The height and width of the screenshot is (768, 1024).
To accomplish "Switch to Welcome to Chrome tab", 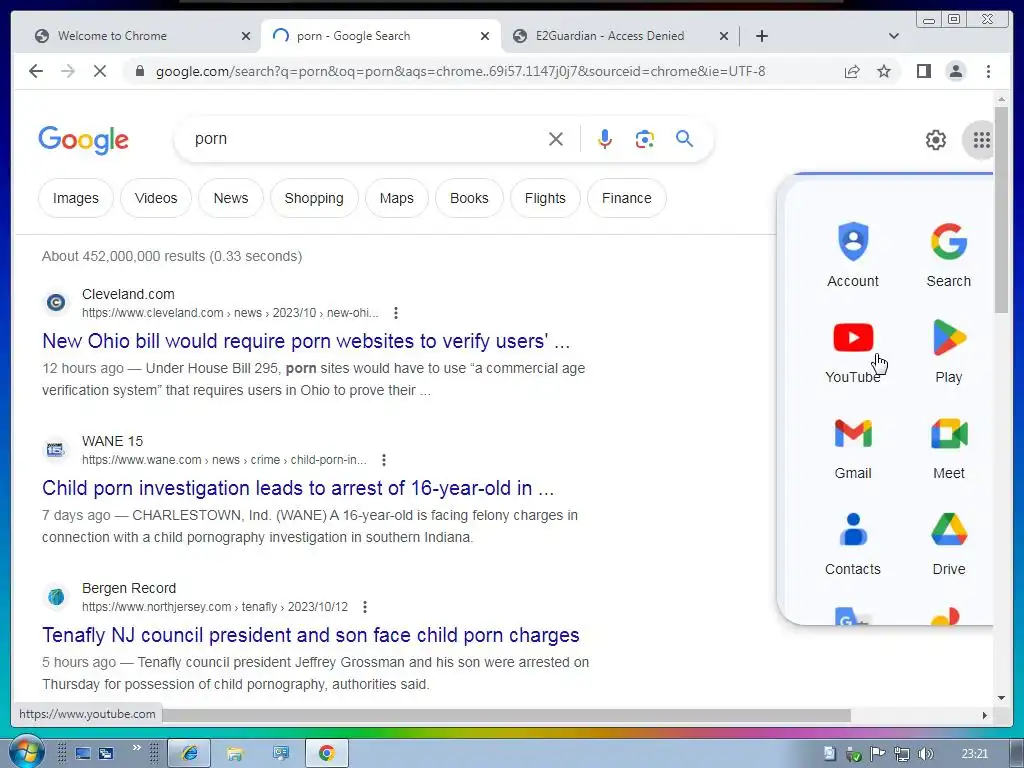I will coord(112,36).
